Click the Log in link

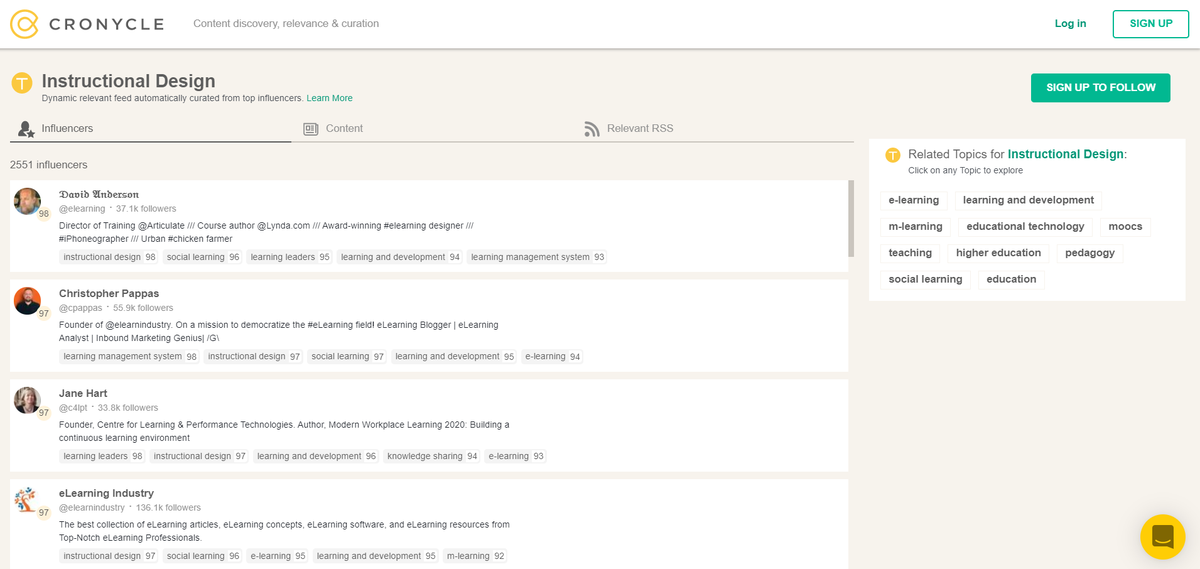pos(1070,24)
